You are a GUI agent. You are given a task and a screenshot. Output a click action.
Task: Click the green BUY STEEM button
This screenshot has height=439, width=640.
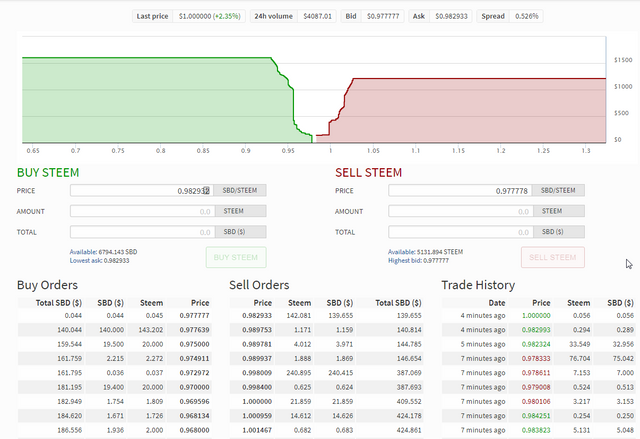pyautogui.click(x=236, y=257)
